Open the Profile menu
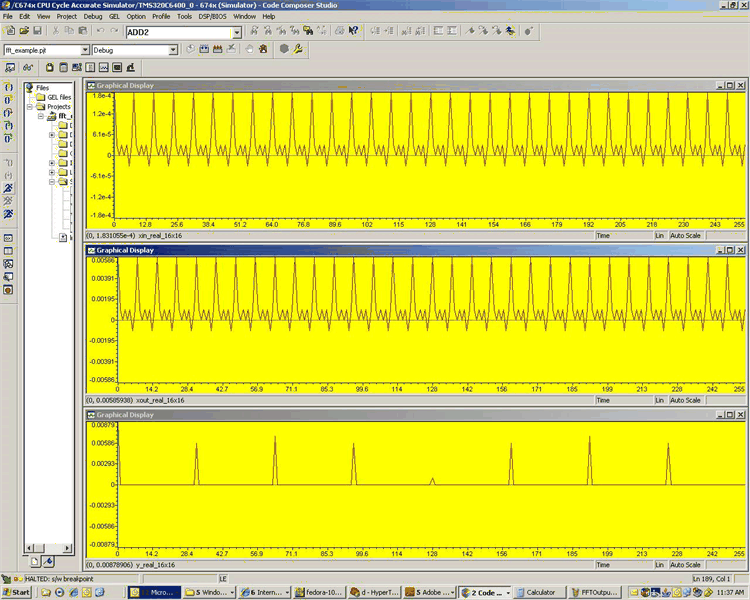The image size is (750, 600). (x=161, y=17)
